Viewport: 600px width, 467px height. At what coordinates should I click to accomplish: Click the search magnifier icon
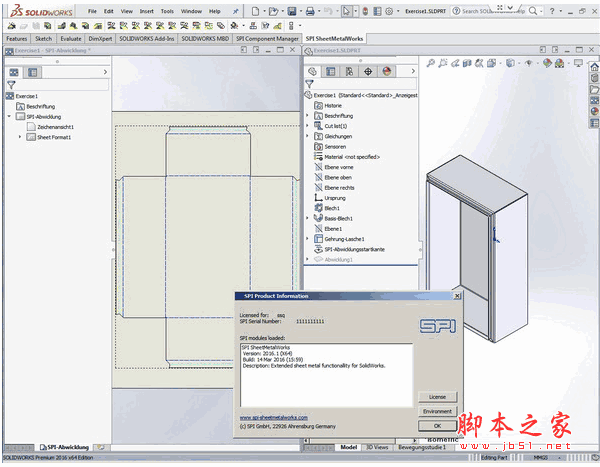tap(533, 11)
